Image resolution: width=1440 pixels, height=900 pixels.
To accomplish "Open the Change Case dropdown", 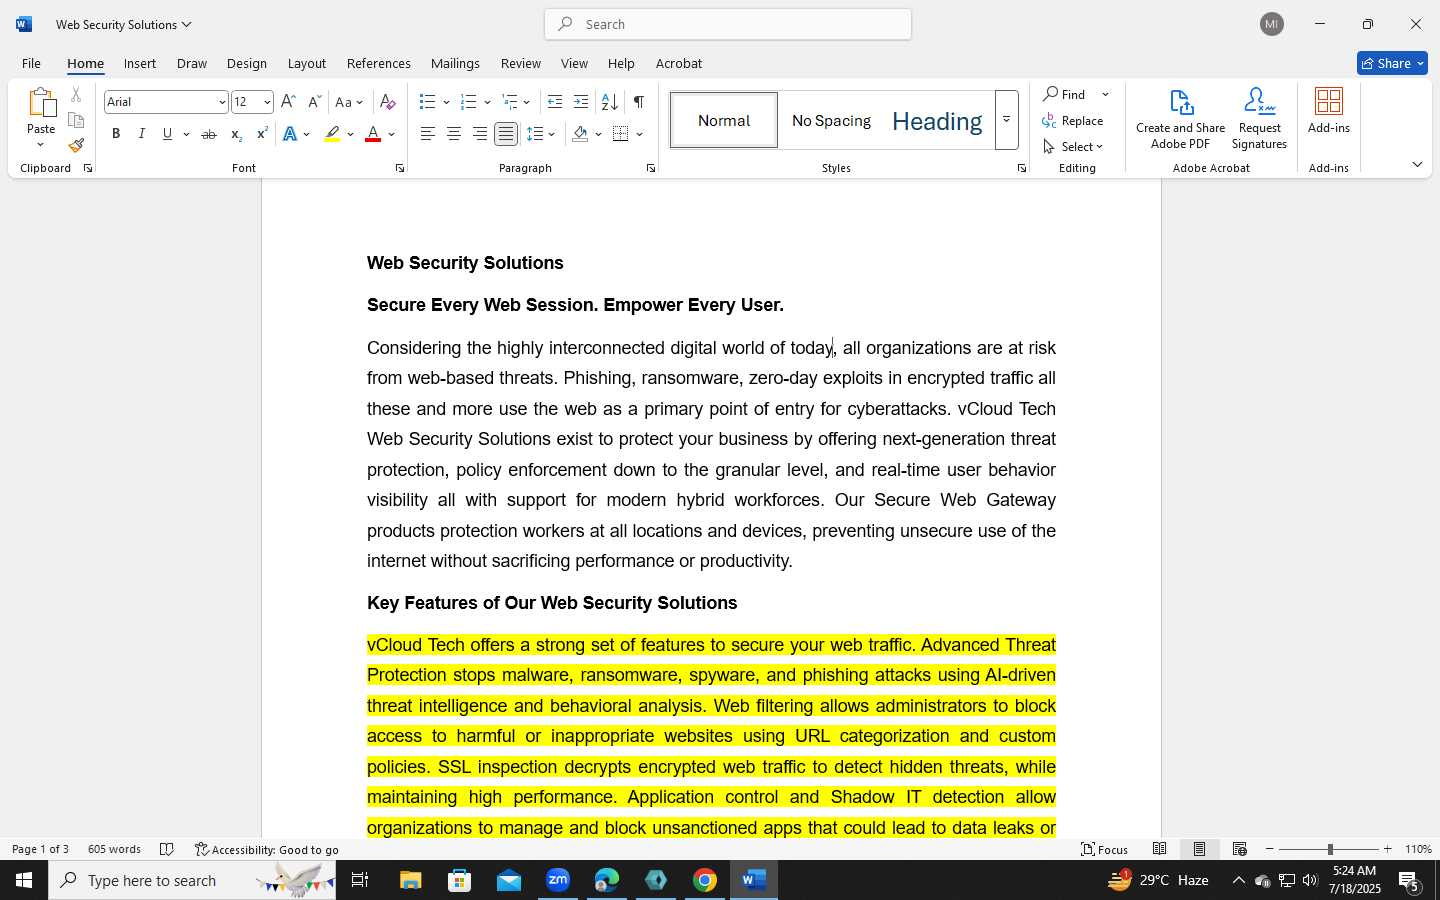I will point(349,102).
